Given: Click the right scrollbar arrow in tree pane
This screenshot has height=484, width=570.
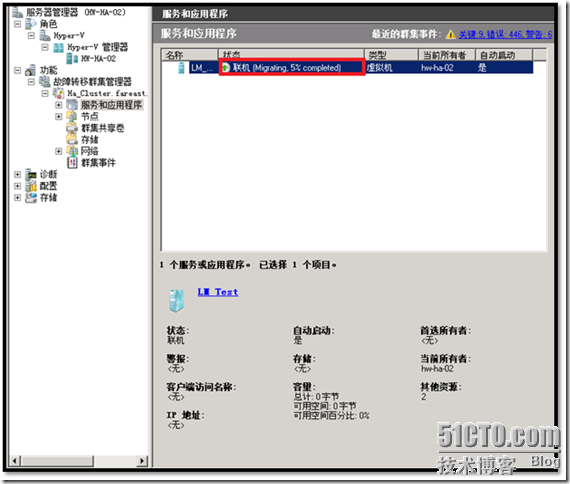Looking at the screenshot, I should coord(142,461).
